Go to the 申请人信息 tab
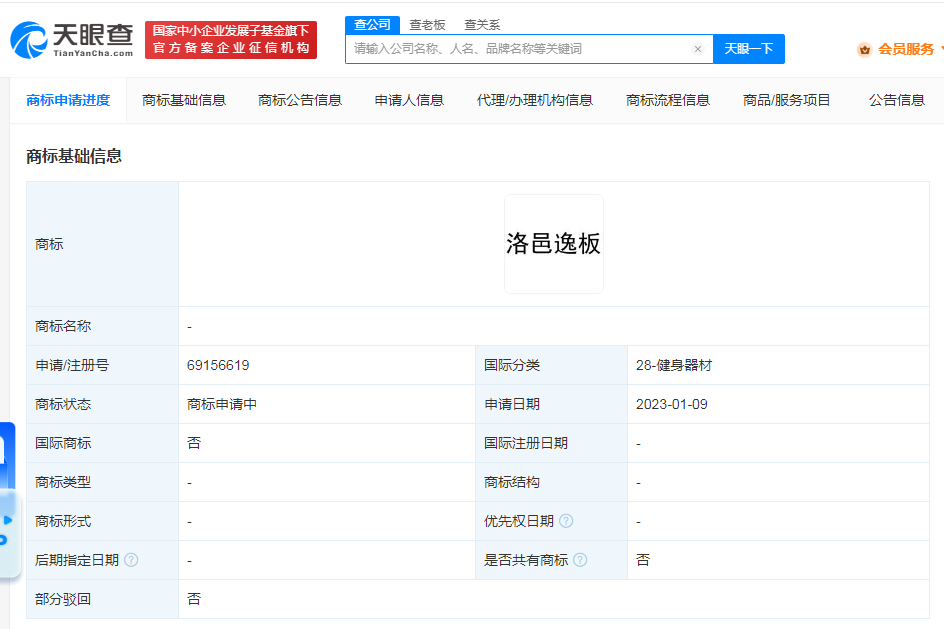The height and width of the screenshot is (629, 944). coord(409,100)
